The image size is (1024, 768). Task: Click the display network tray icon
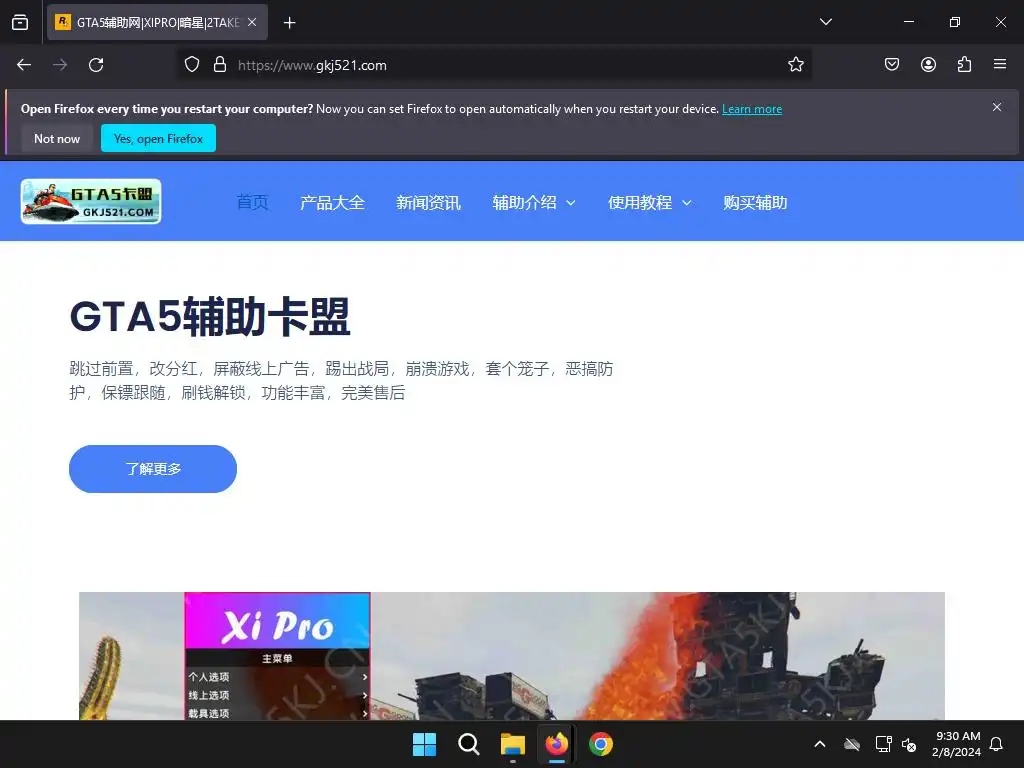883,744
